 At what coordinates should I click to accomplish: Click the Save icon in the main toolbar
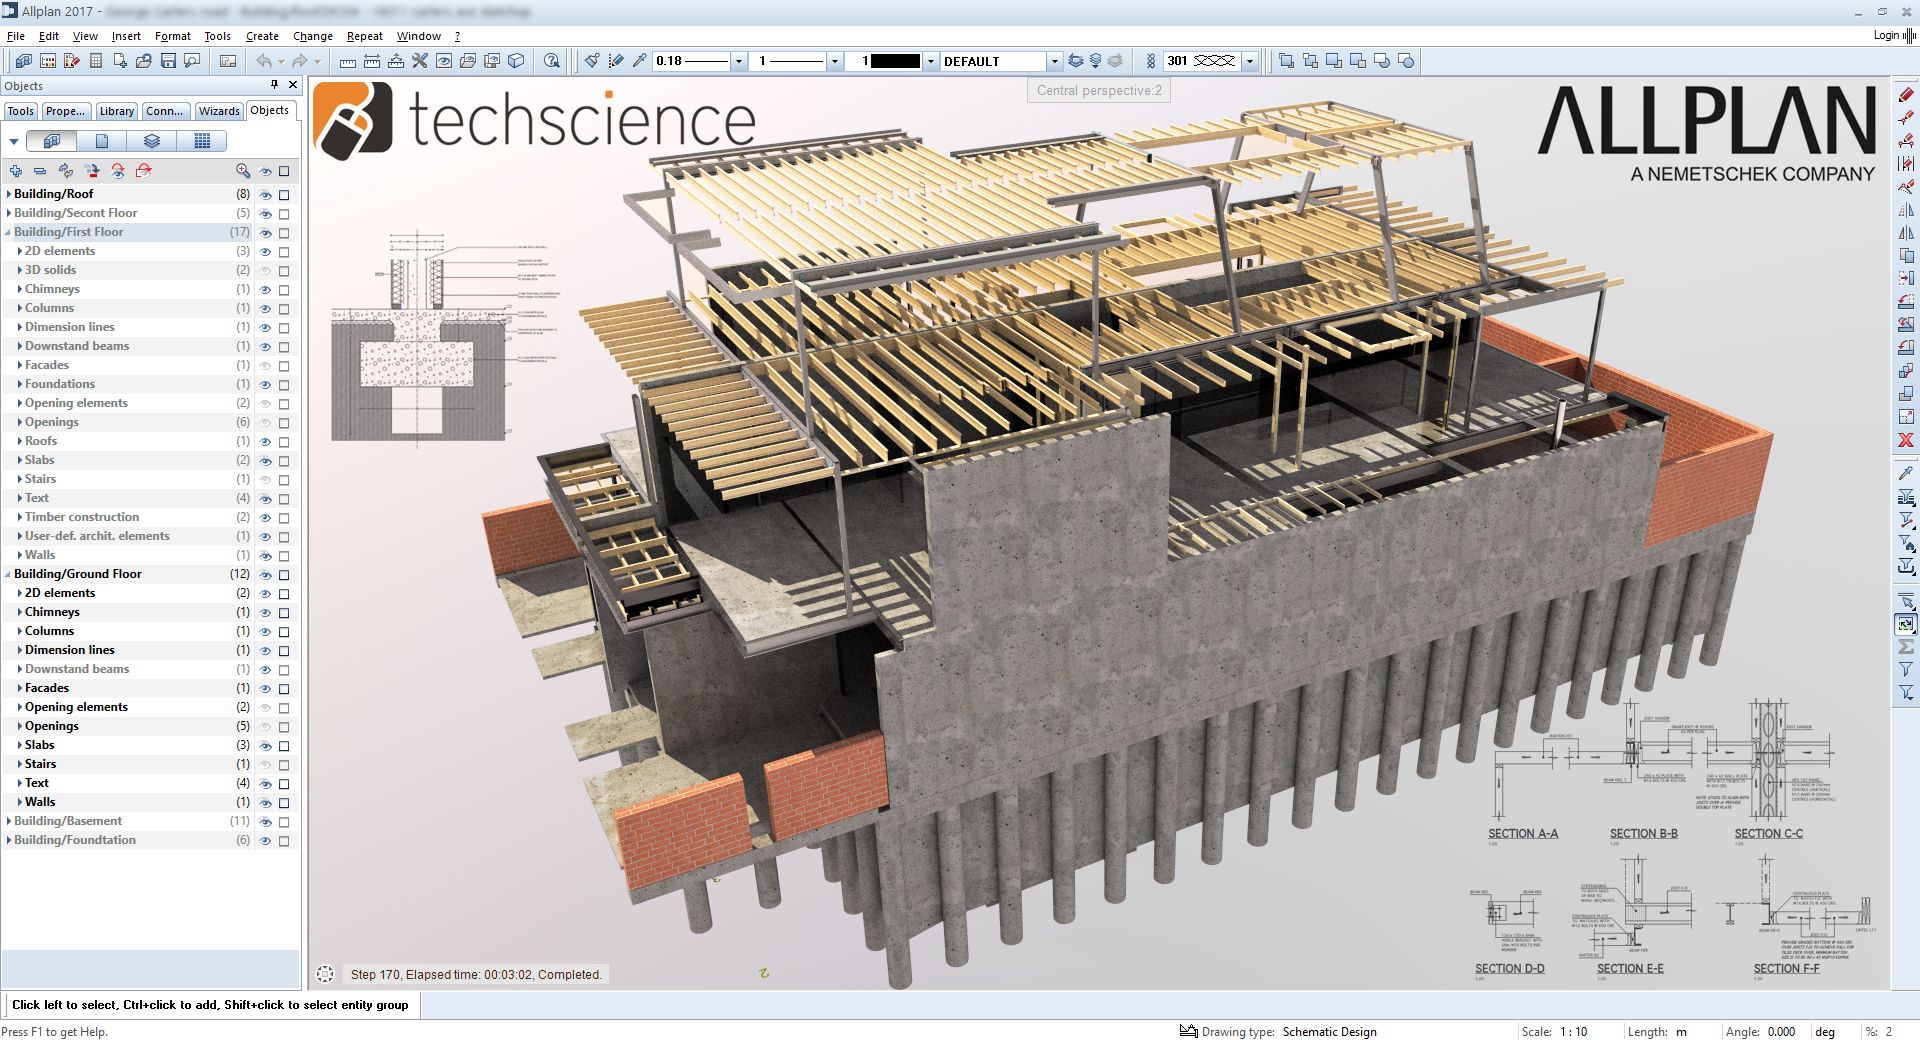[x=169, y=61]
